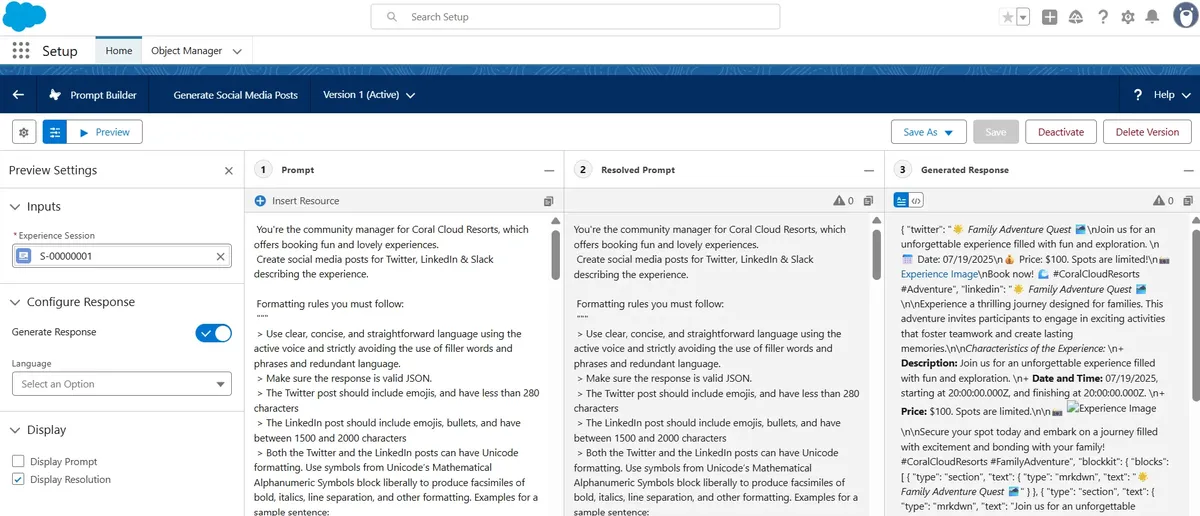
Task: Clear the S-00000001 experience session
Action: coord(221,257)
